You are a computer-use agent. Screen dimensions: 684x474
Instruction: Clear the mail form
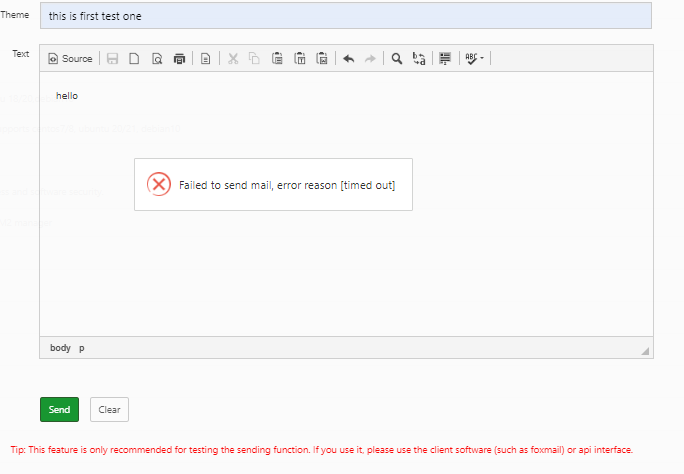(x=109, y=409)
